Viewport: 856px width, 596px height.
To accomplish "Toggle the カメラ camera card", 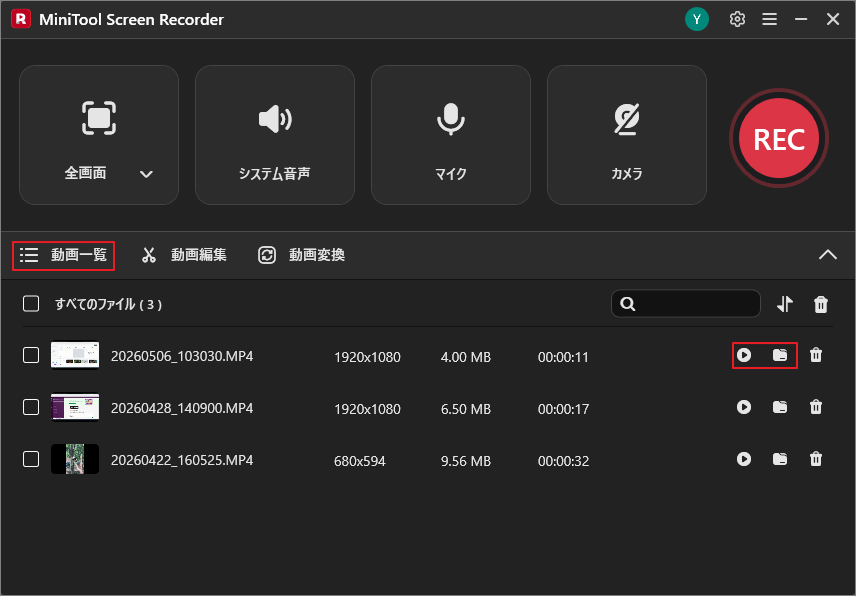I will (627, 135).
